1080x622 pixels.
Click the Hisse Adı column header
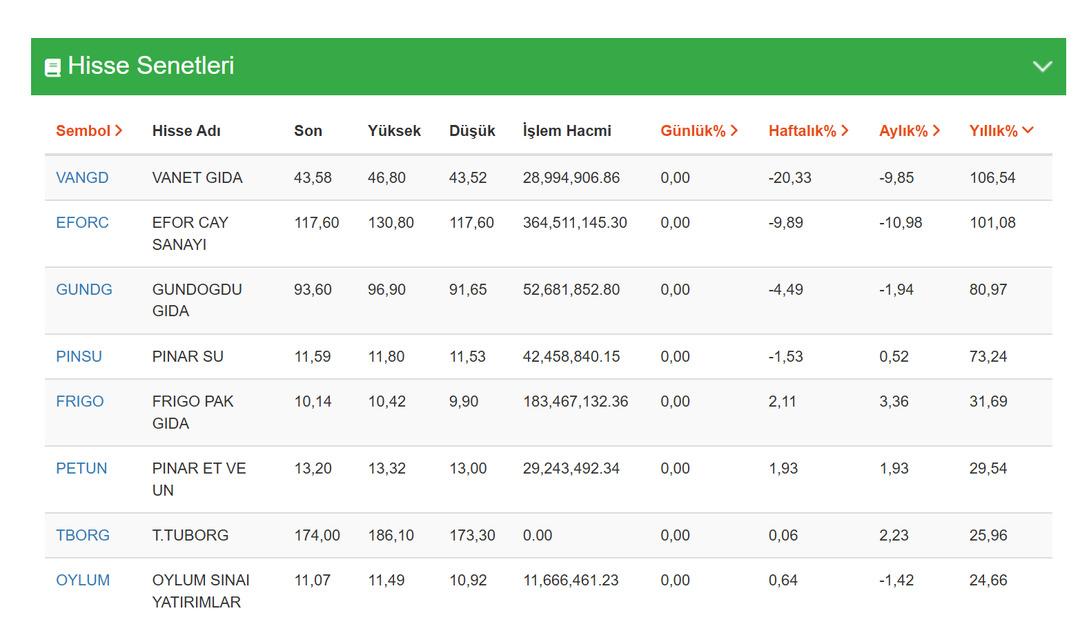[186, 131]
